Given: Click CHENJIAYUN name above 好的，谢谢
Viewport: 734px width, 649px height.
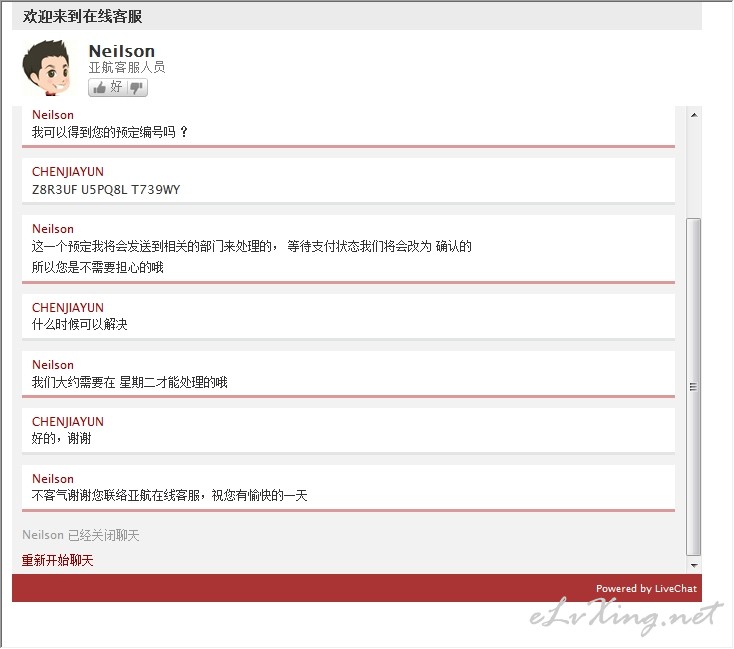Looking at the screenshot, I should click(68, 421).
